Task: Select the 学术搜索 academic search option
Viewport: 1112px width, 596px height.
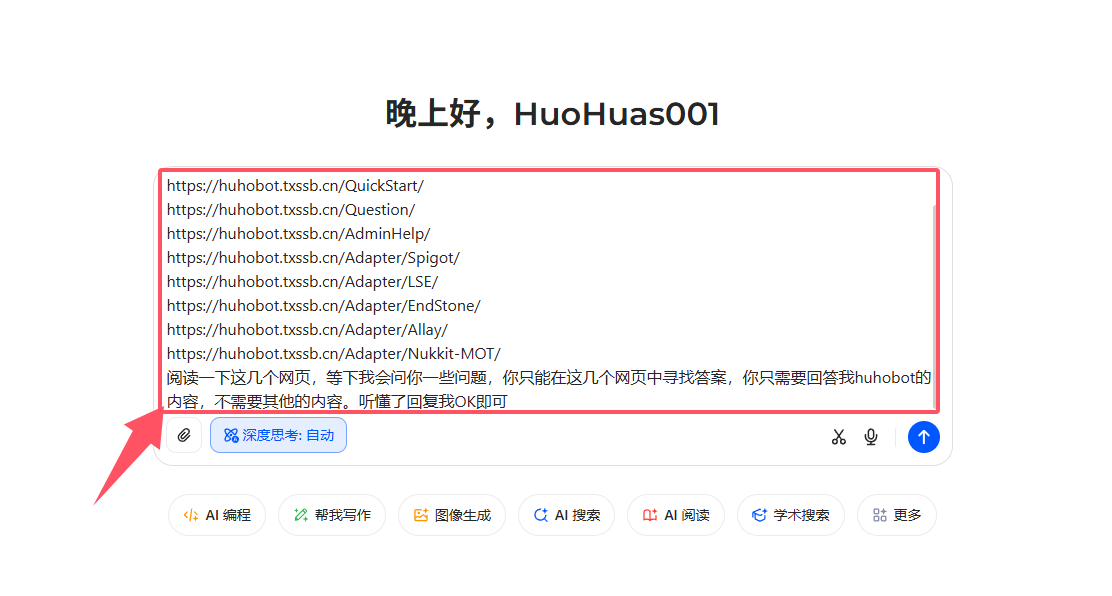Action: pyautogui.click(x=791, y=515)
